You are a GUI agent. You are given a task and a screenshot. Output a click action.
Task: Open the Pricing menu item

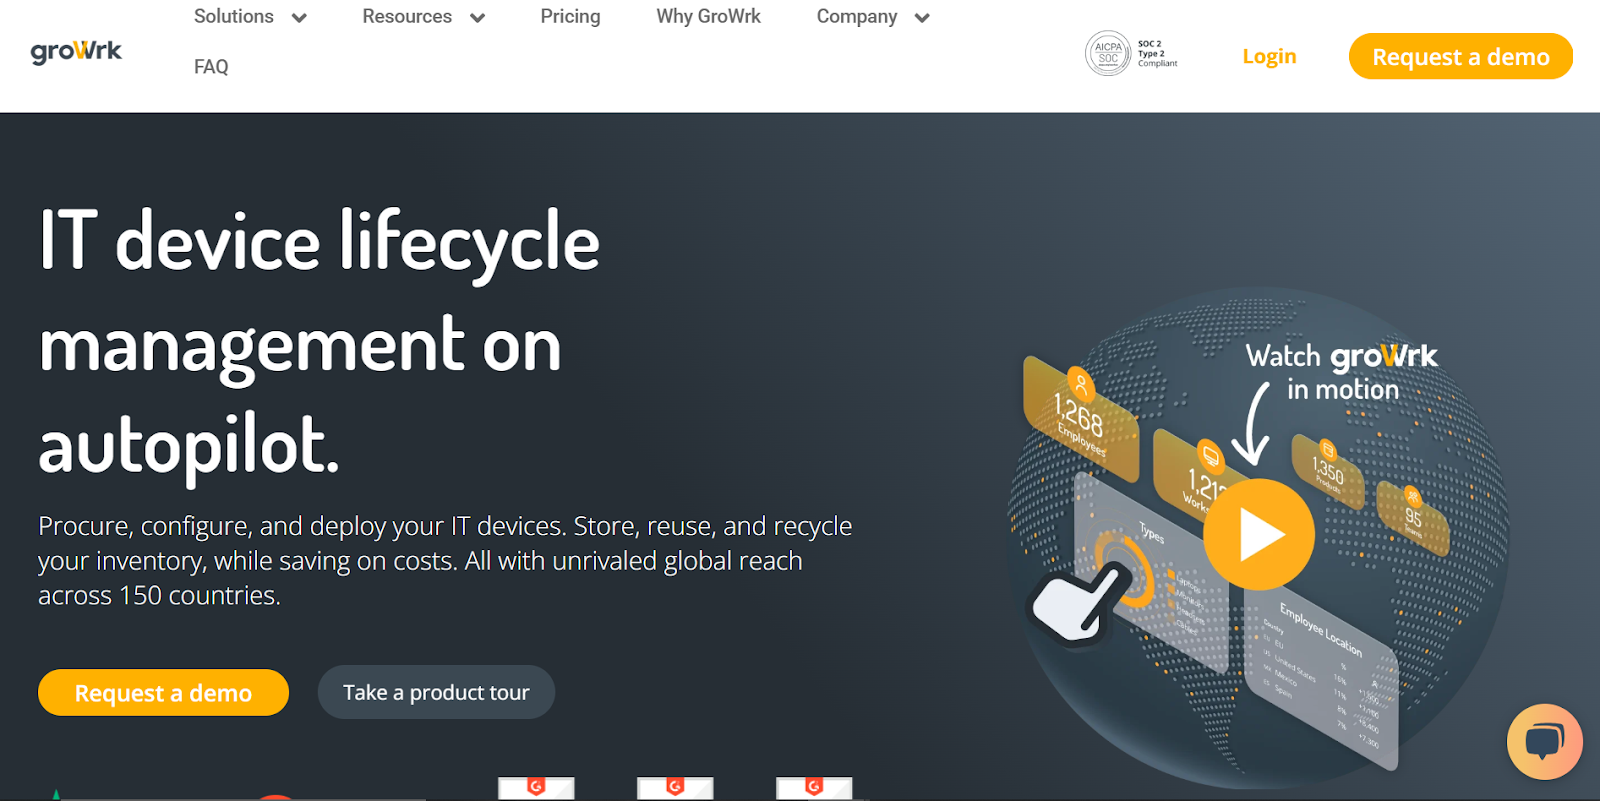(570, 17)
